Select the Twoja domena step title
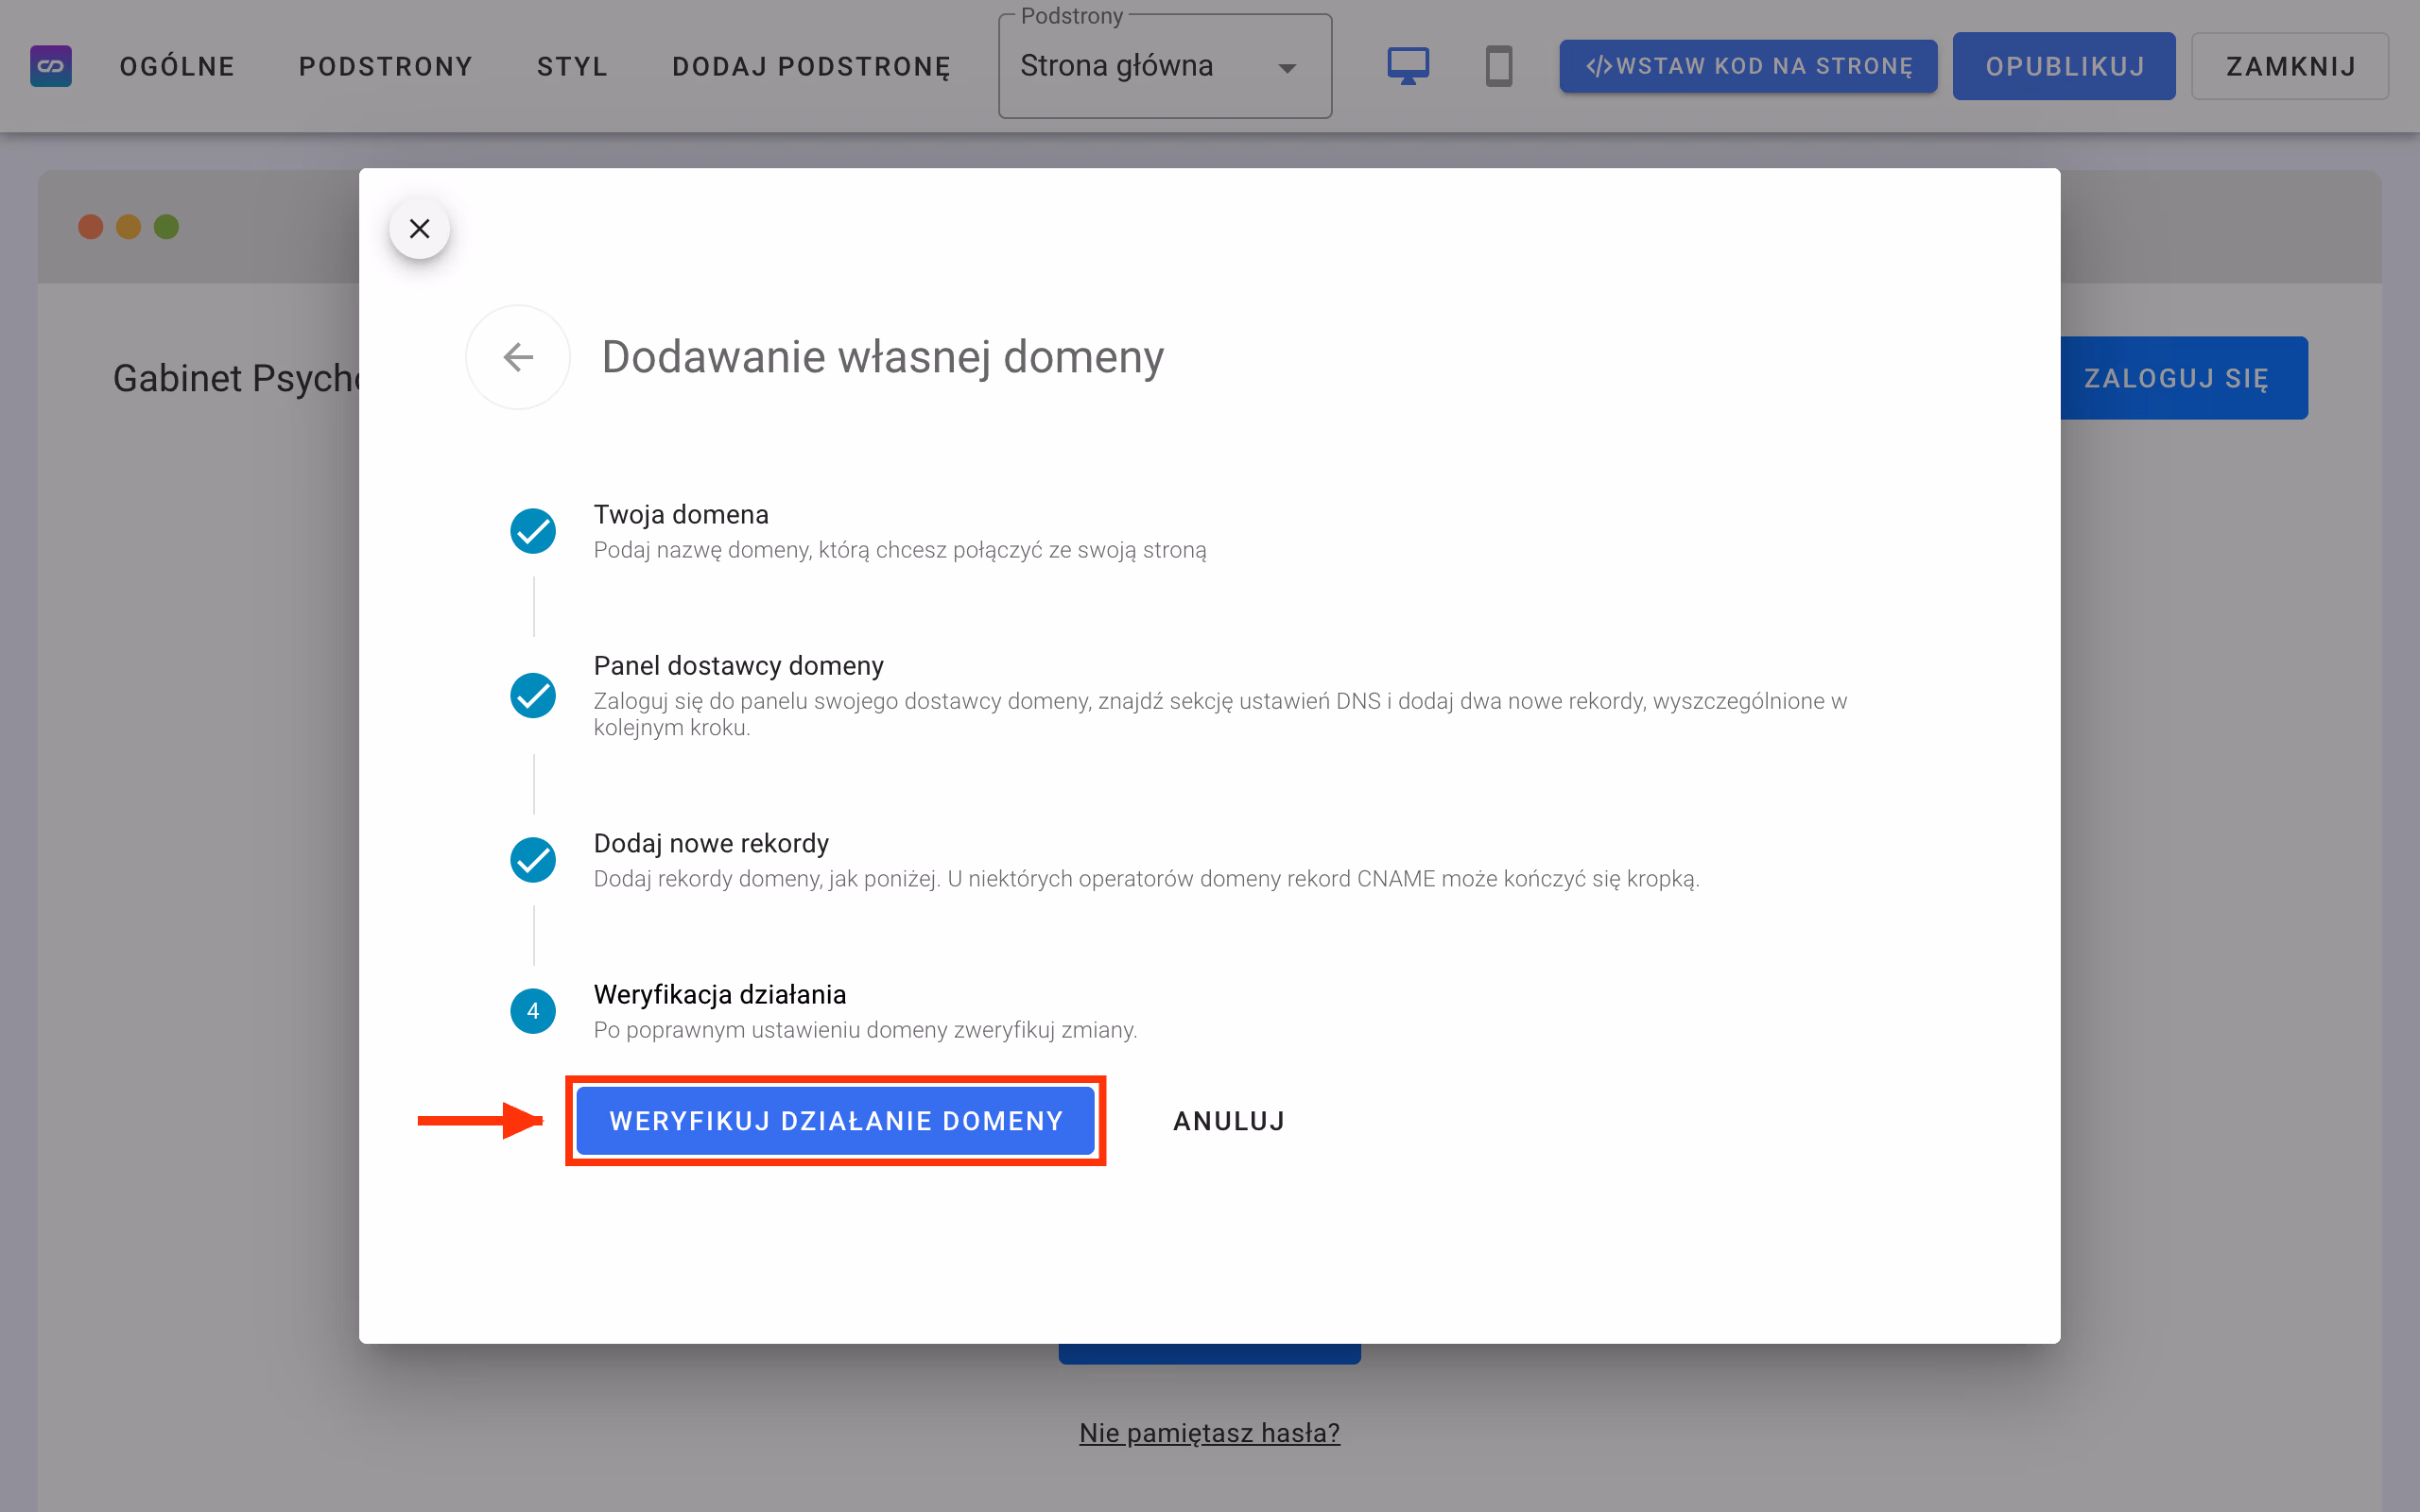Image resolution: width=2420 pixels, height=1512 pixels. click(x=681, y=514)
